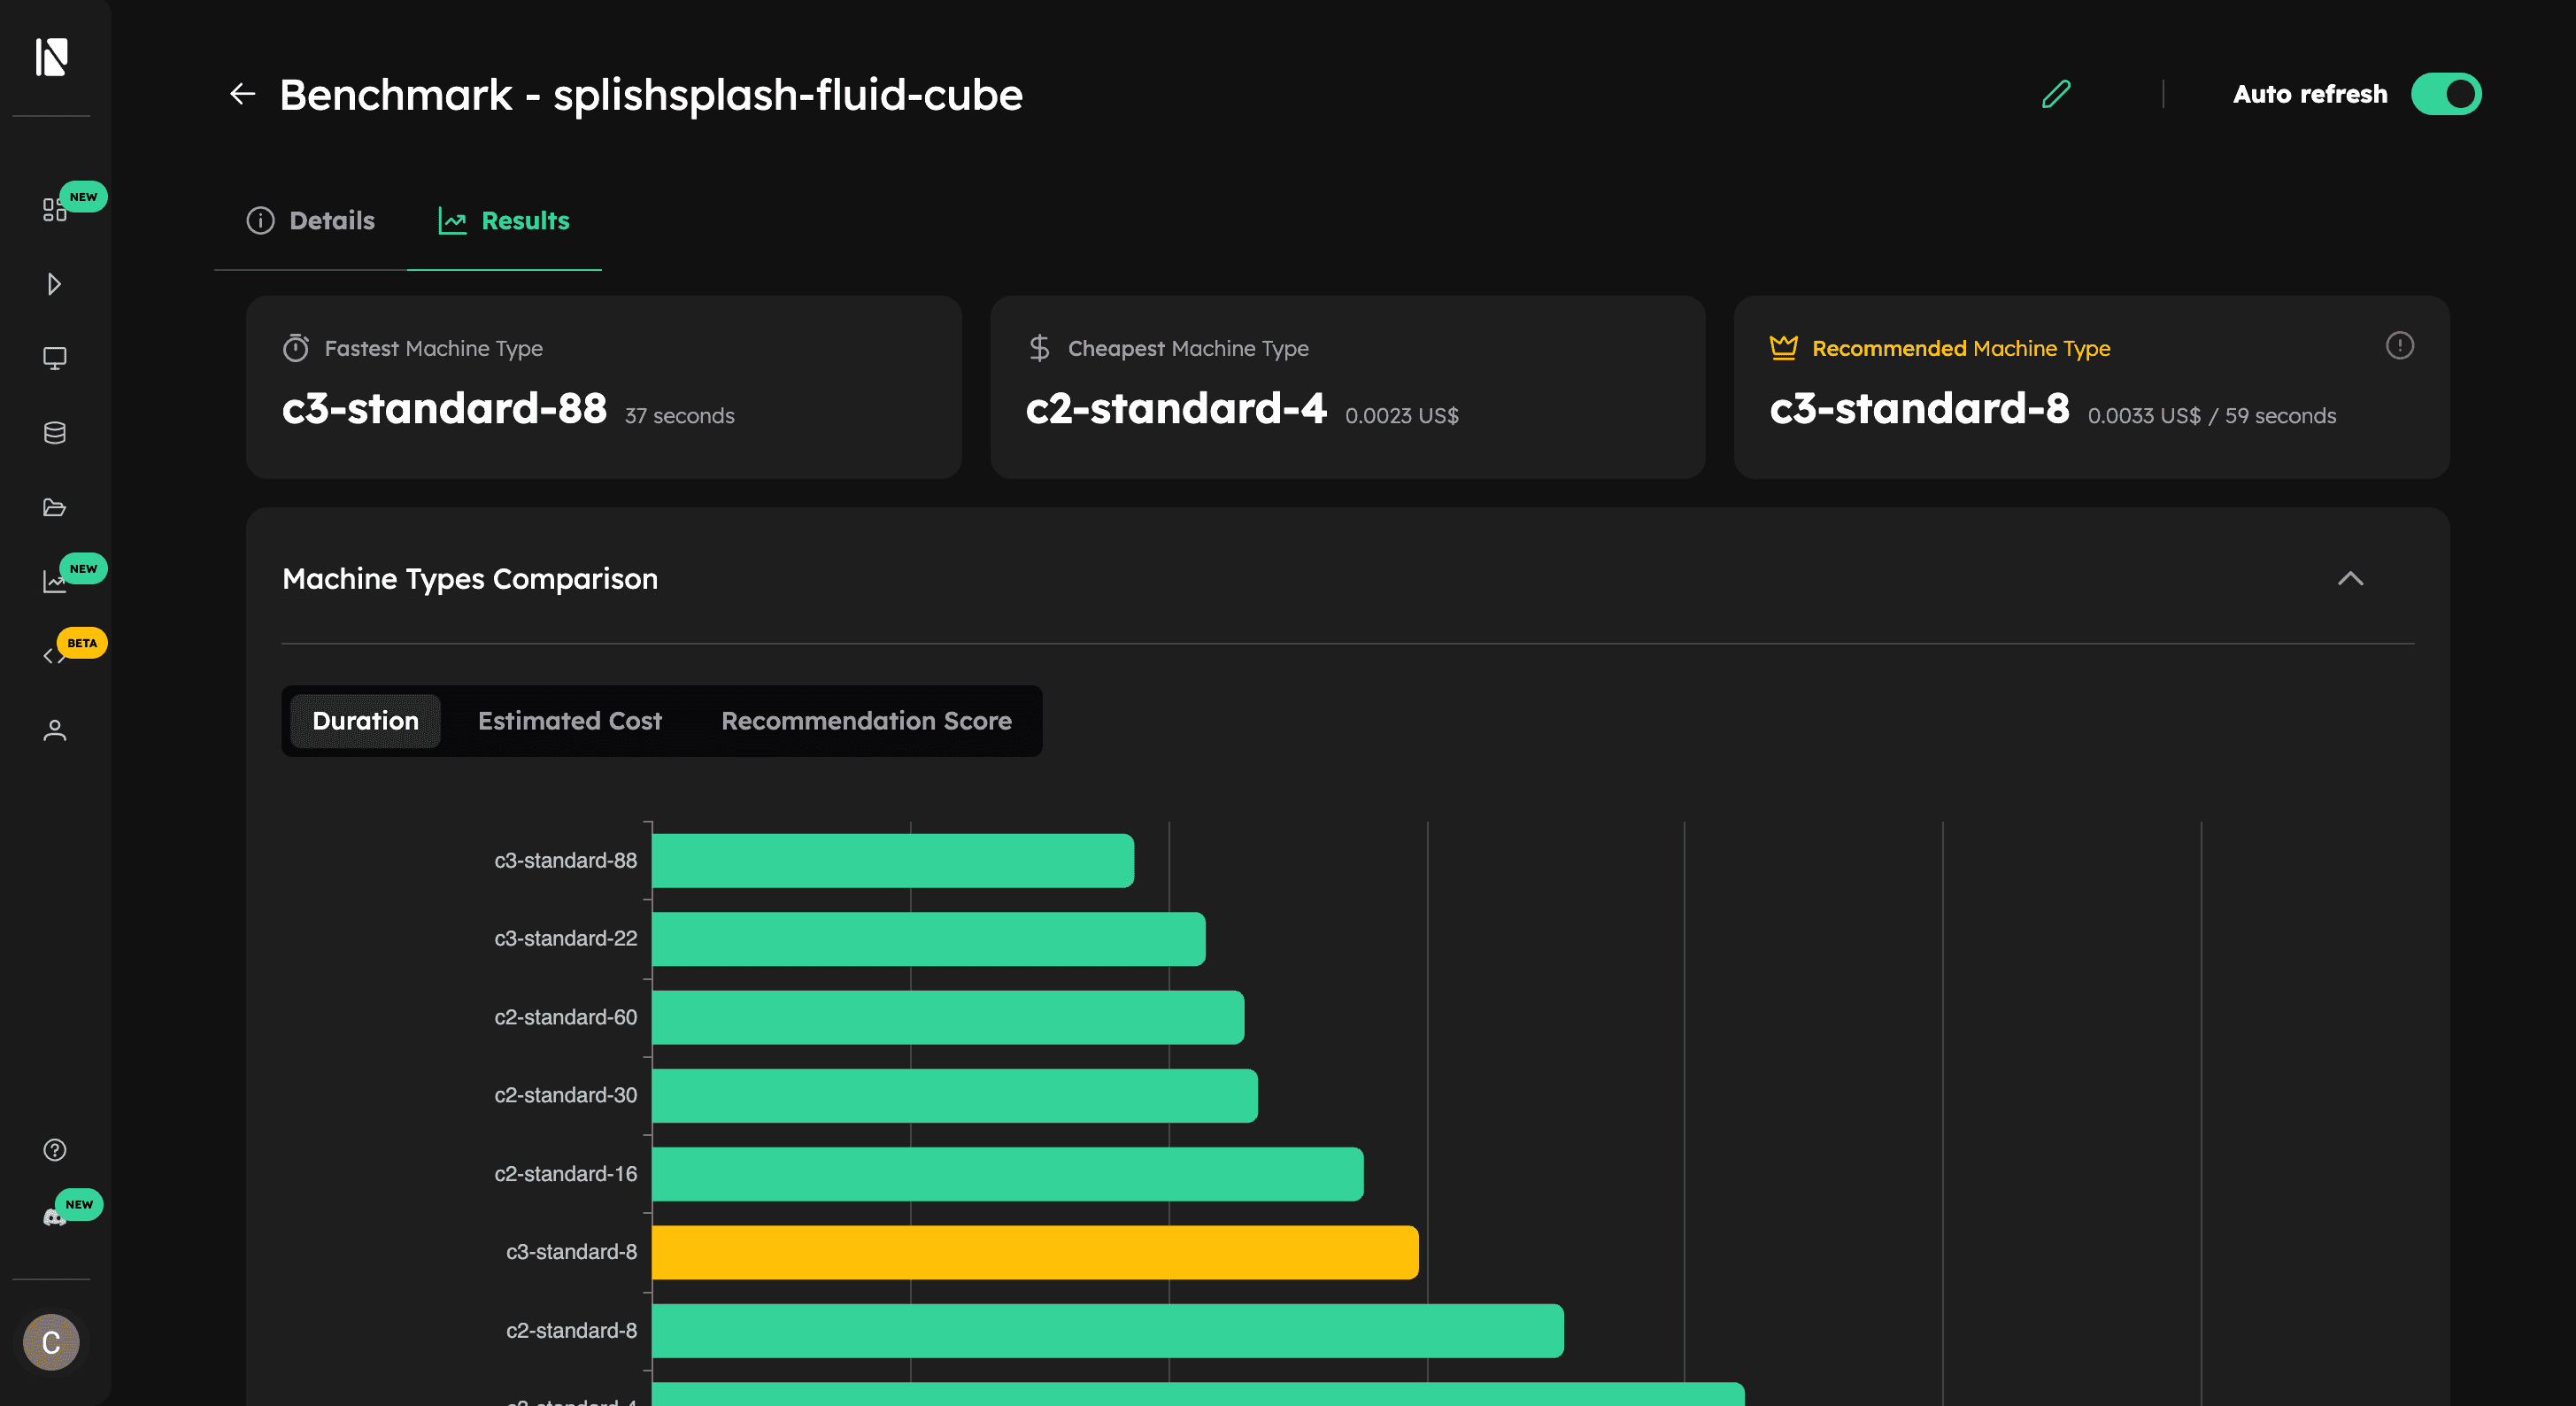Click the green pencil edit icon
Viewport: 2576px width, 1406px height.
[x=2055, y=95]
